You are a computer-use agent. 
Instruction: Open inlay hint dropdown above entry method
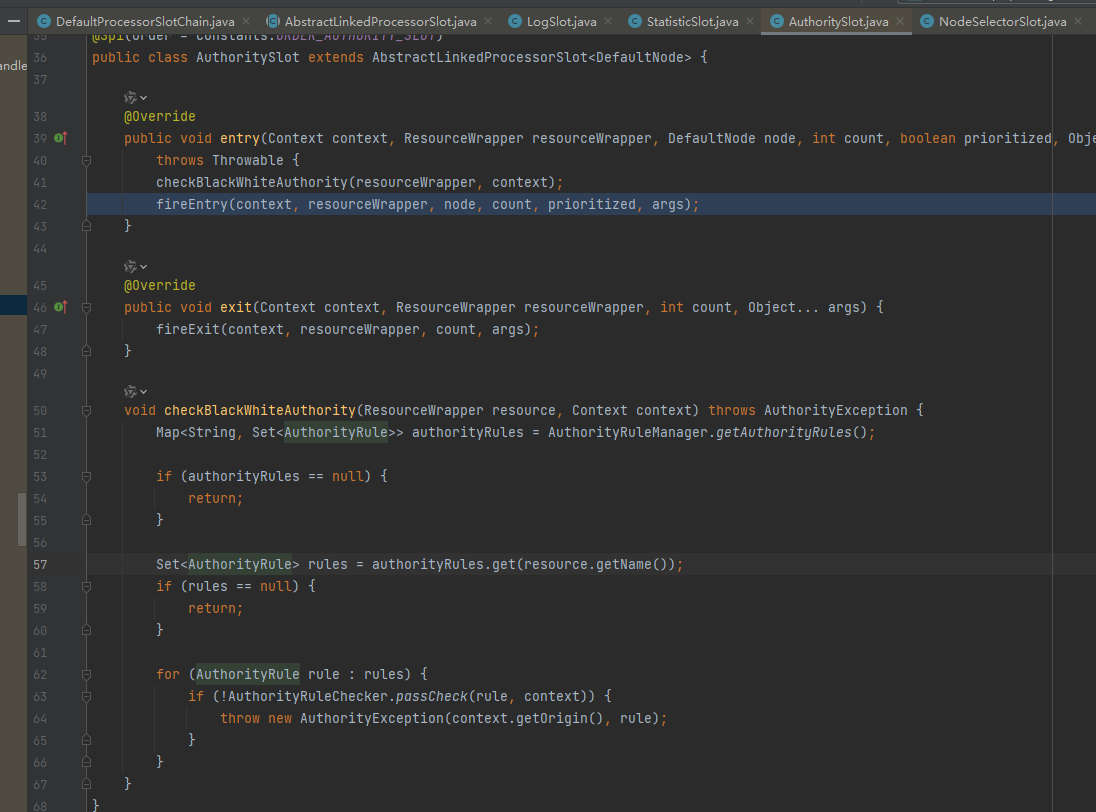click(x=136, y=98)
